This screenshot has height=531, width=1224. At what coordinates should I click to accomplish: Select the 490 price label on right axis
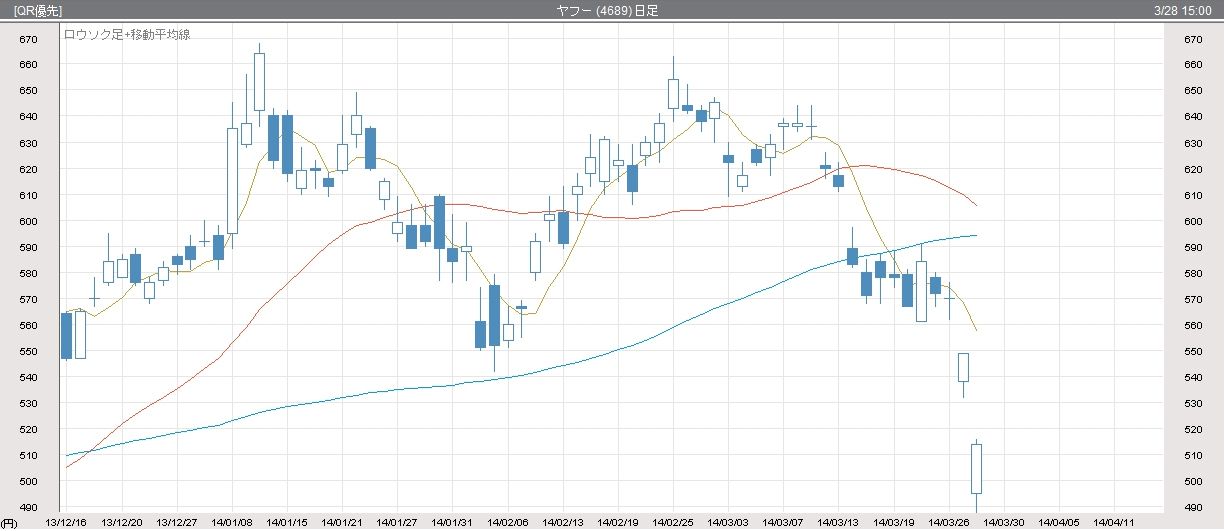pos(1192,482)
